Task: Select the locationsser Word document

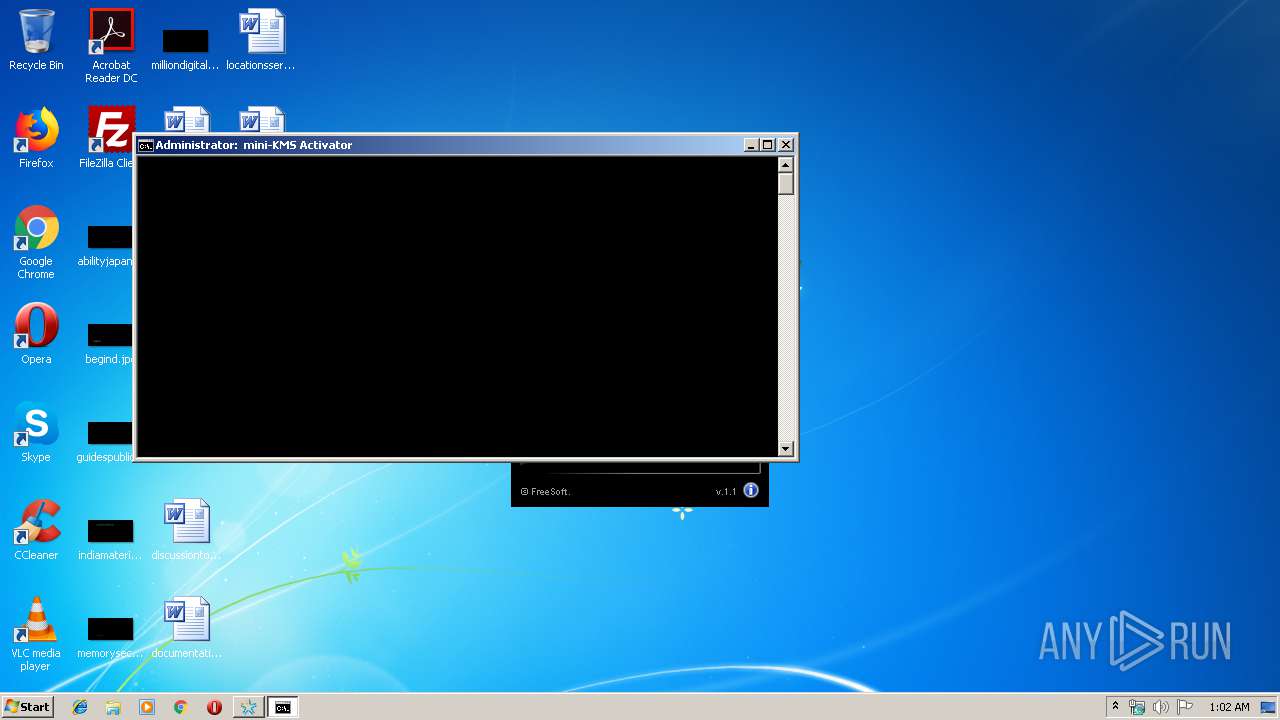Action: coord(261,40)
